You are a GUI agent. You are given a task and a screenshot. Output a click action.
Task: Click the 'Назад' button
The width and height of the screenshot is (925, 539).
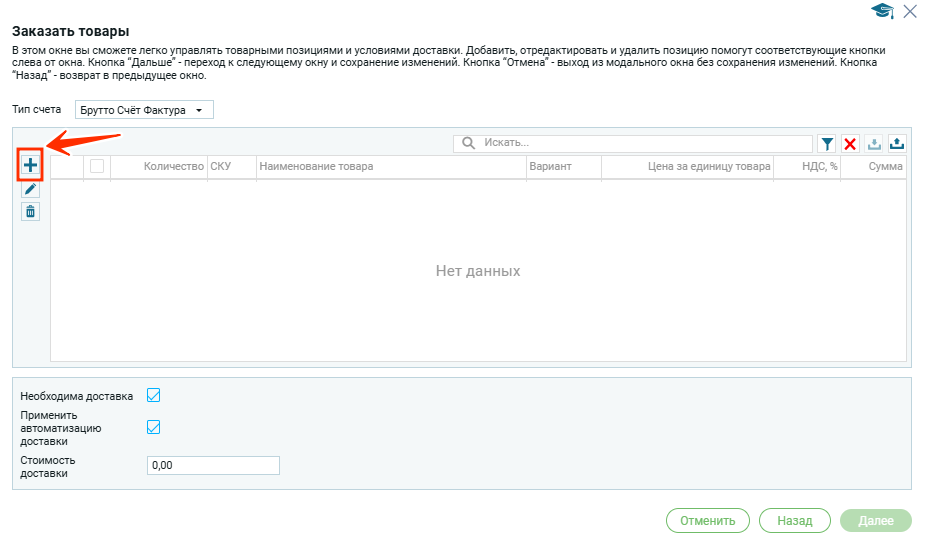pyautogui.click(x=795, y=520)
